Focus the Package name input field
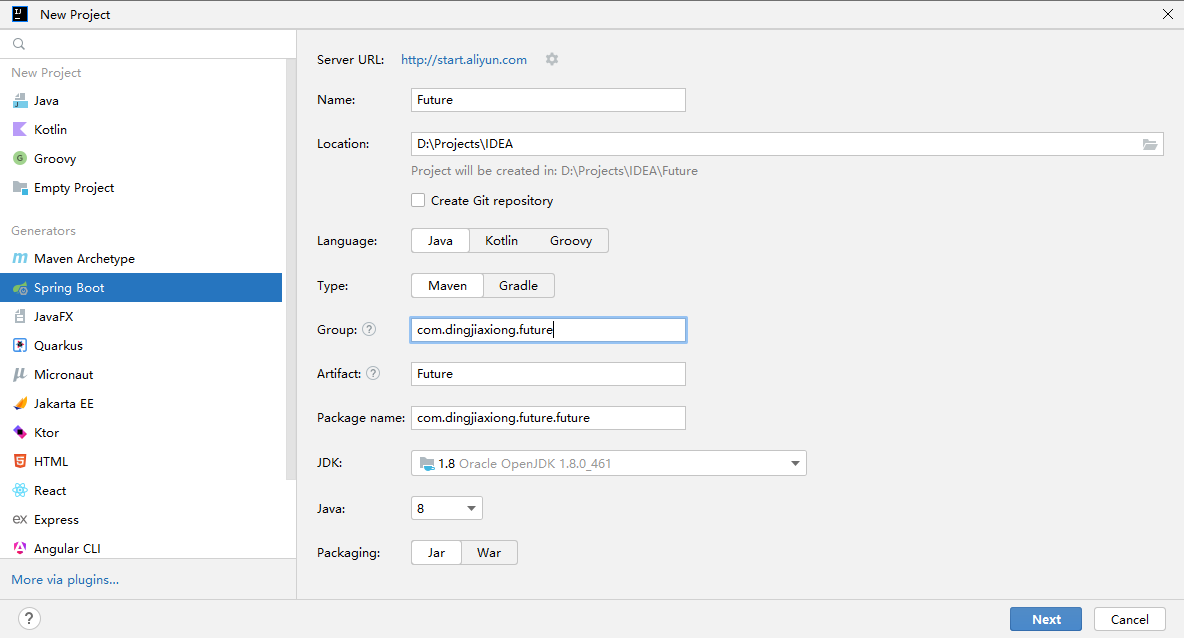The width and height of the screenshot is (1184, 638). [x=548, y=418]
